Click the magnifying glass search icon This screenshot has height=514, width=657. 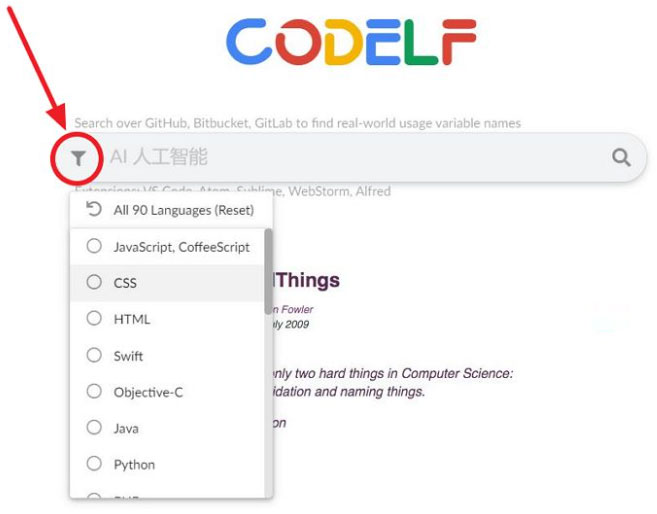(x=621, y=157)
